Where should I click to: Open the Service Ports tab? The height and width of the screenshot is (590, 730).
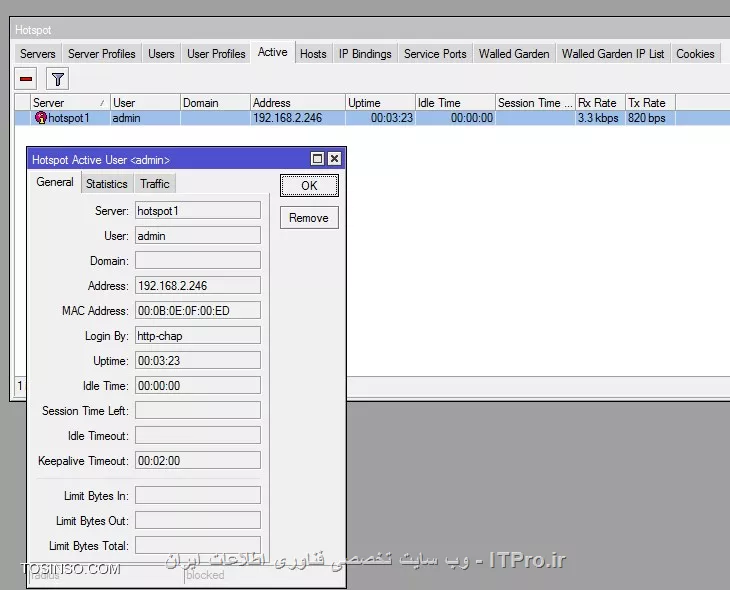click(x=435, y=54)
